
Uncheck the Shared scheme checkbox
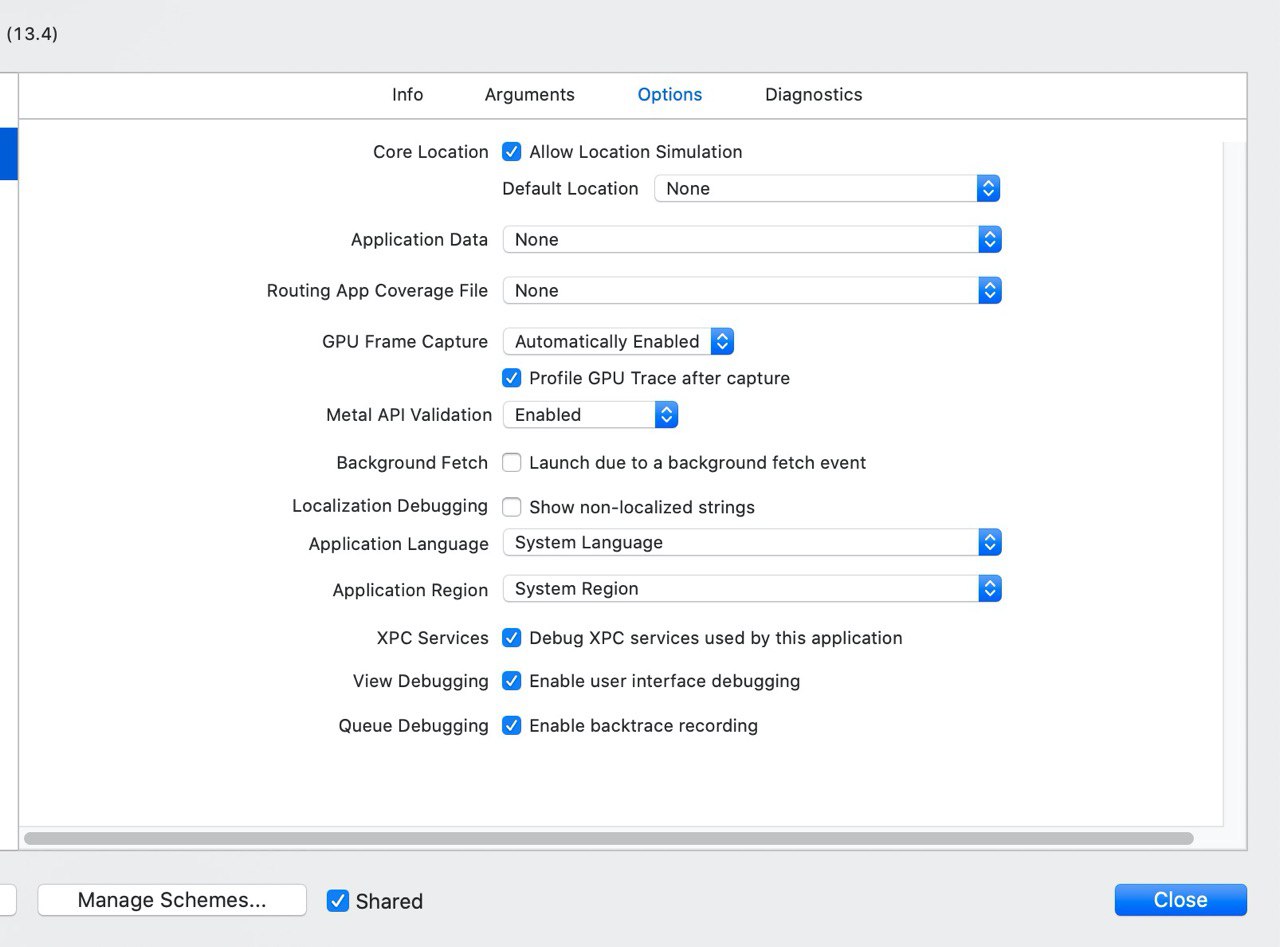(337, 901)
